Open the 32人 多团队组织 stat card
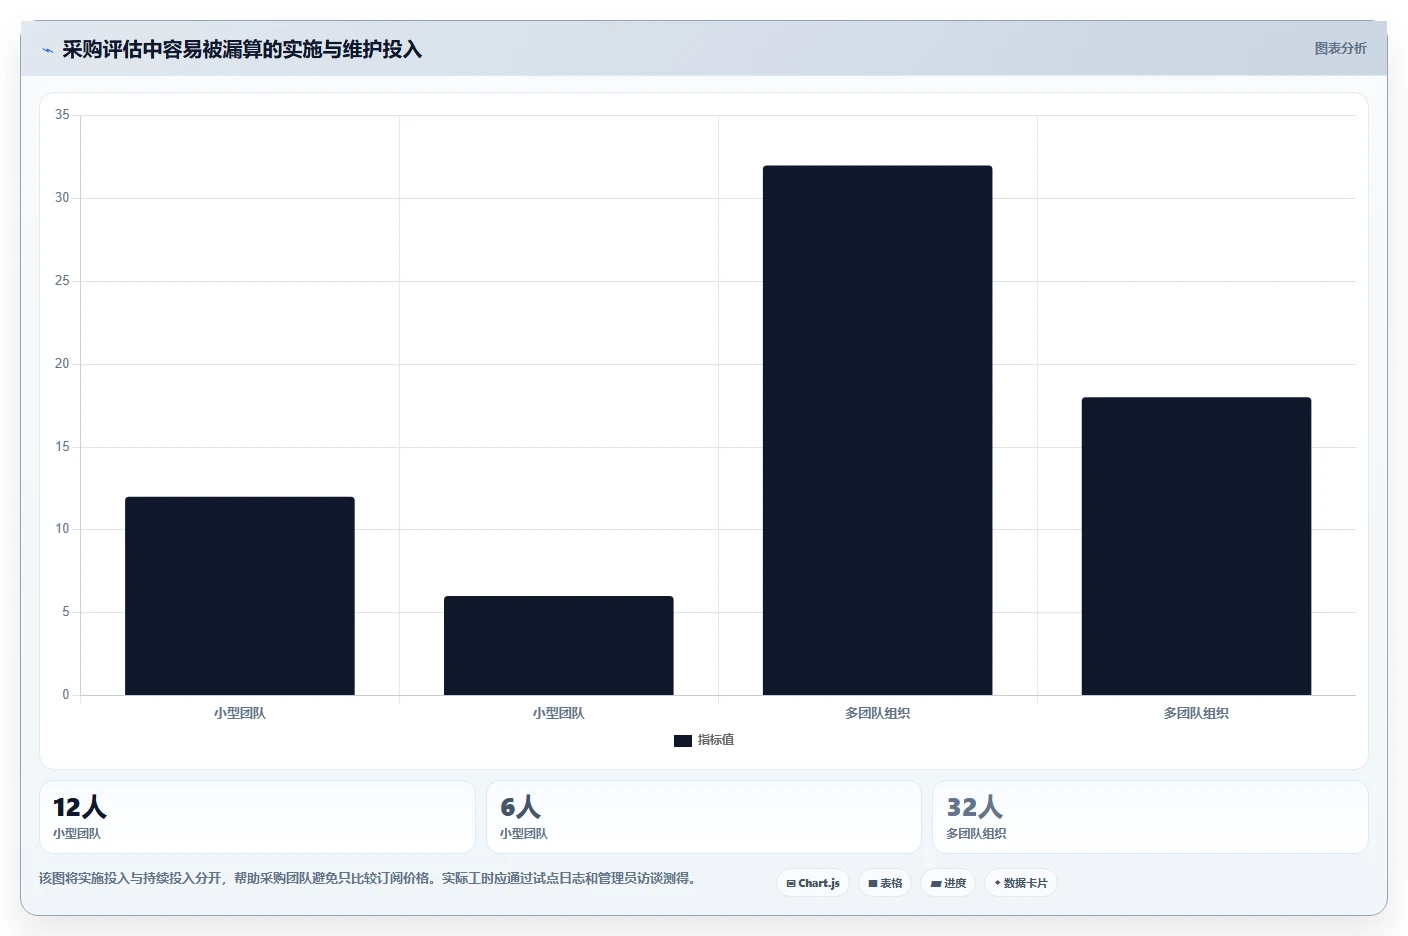 point(1150,817)
